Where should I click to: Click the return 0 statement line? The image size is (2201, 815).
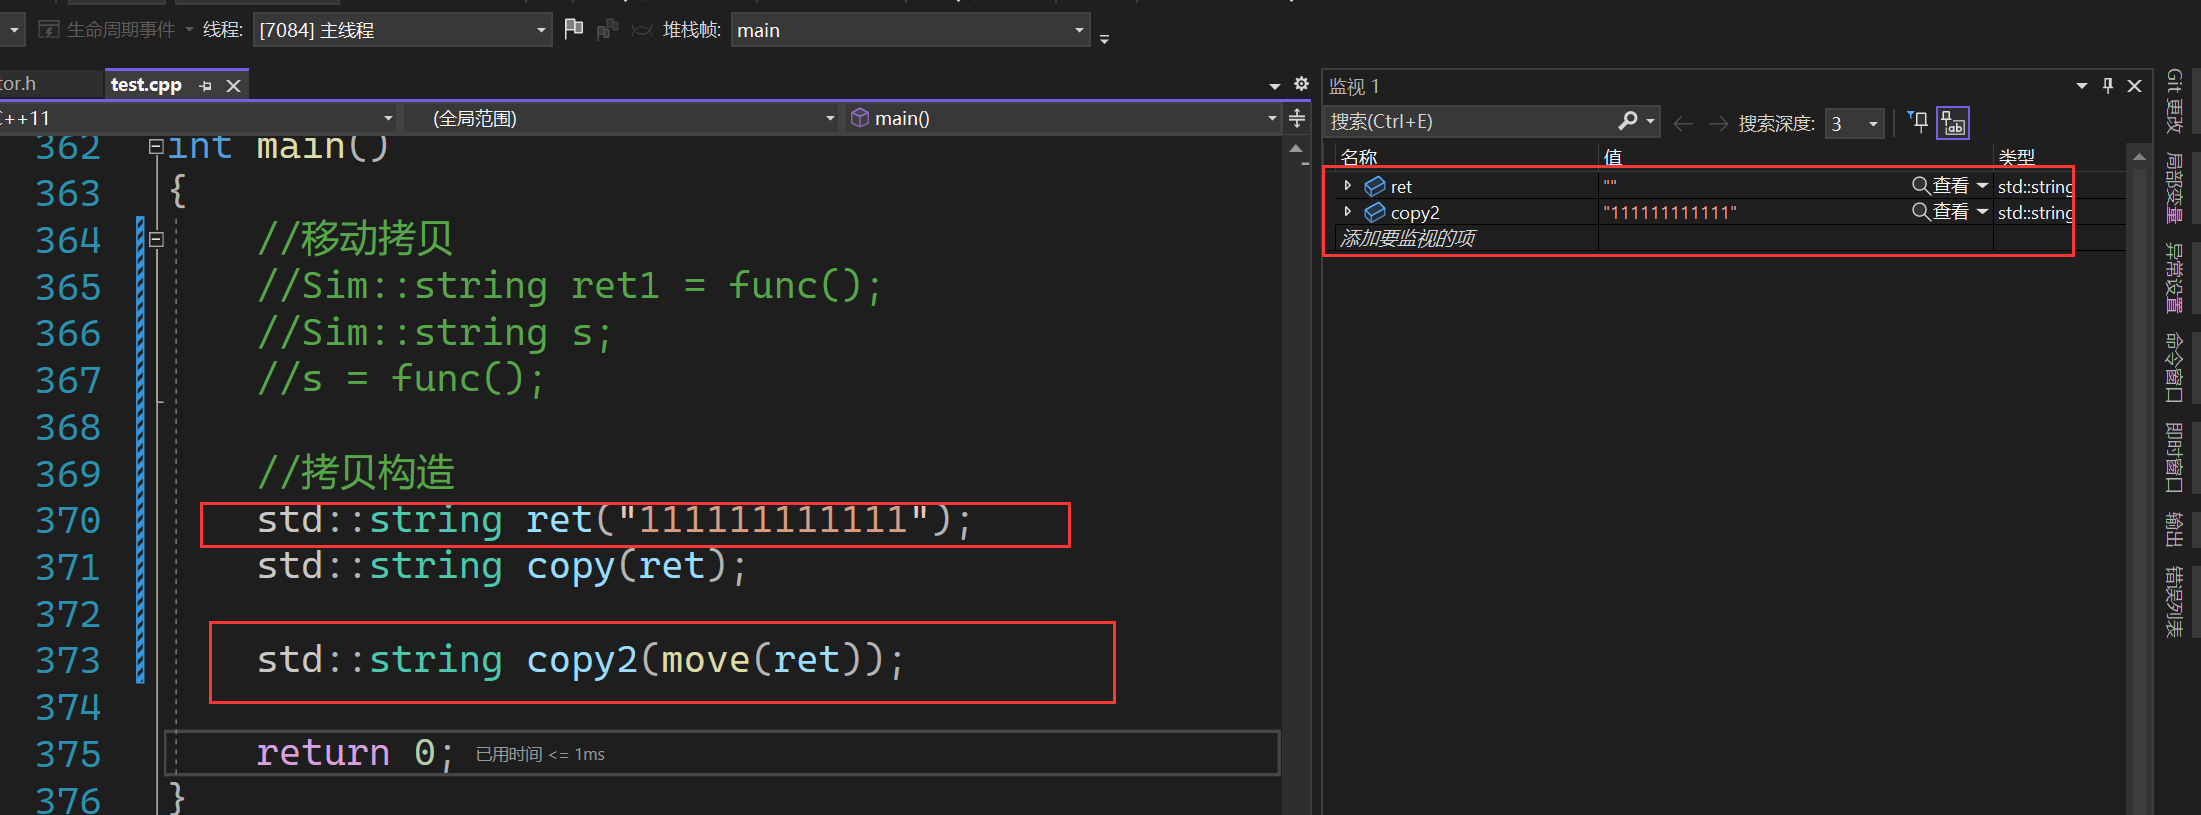(355, 753)
